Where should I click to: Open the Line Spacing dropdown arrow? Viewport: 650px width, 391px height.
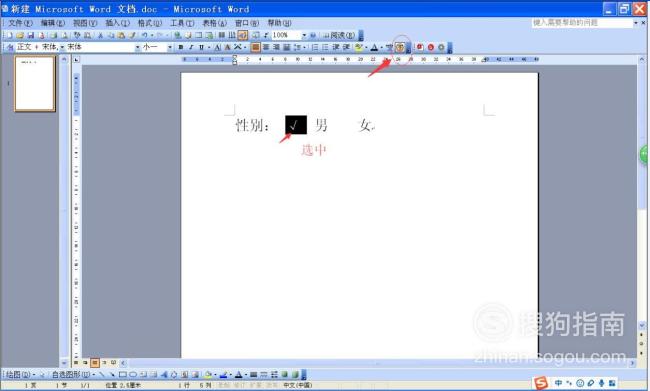(x=304, y=47)
